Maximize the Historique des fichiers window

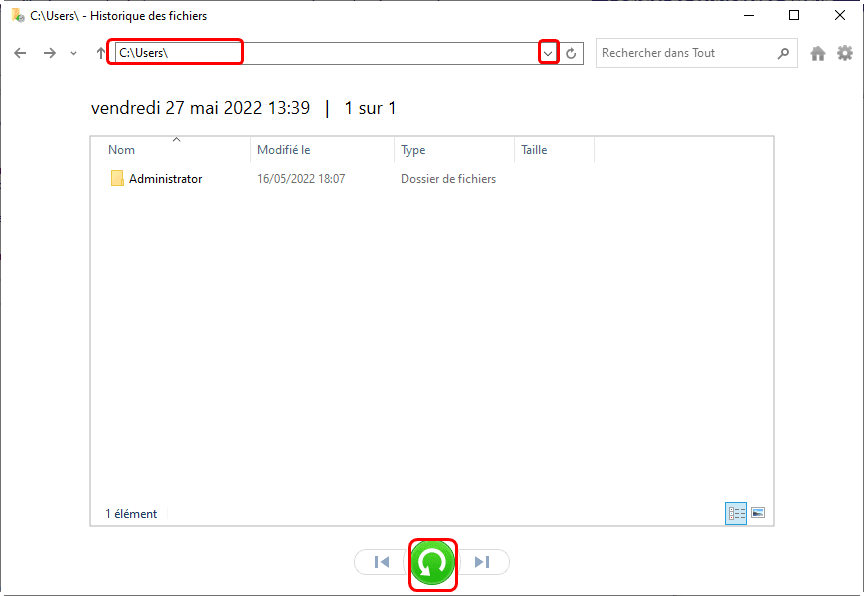click(794, 15)
